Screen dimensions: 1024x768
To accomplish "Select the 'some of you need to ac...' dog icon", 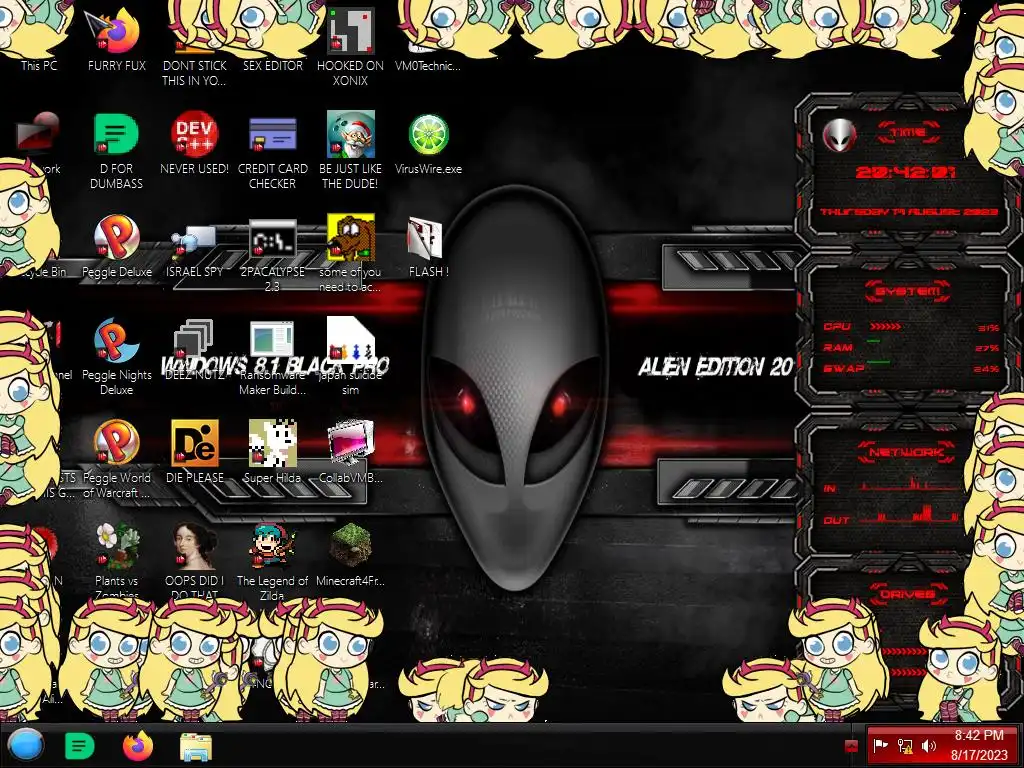I will pyautogui.click(x=351, y=238).
